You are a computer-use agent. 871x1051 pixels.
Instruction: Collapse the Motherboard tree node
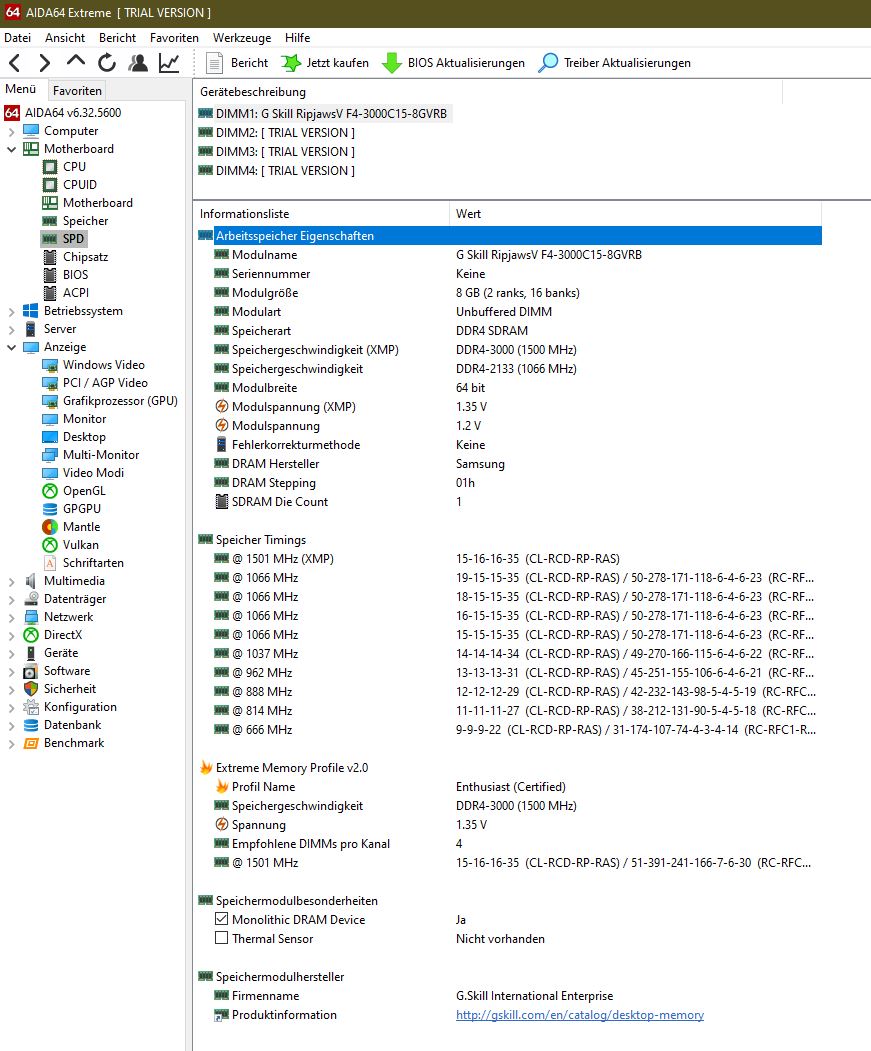(x=11, y=149)
